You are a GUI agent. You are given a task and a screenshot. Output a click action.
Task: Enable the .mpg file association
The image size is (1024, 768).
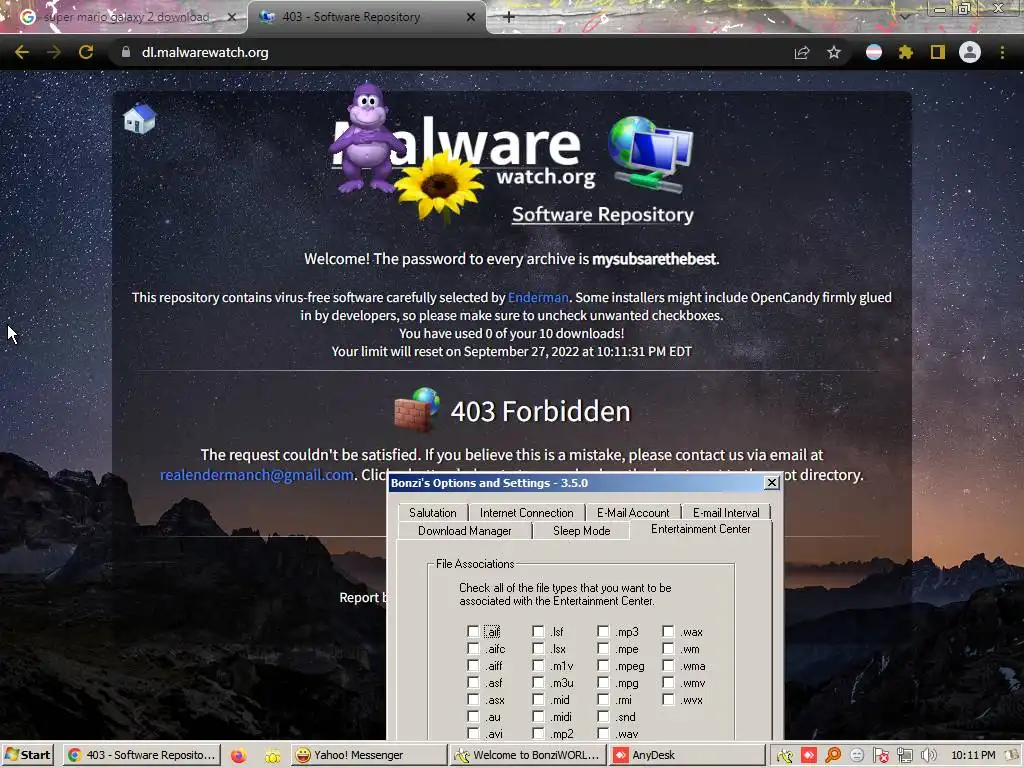(603, 682)
